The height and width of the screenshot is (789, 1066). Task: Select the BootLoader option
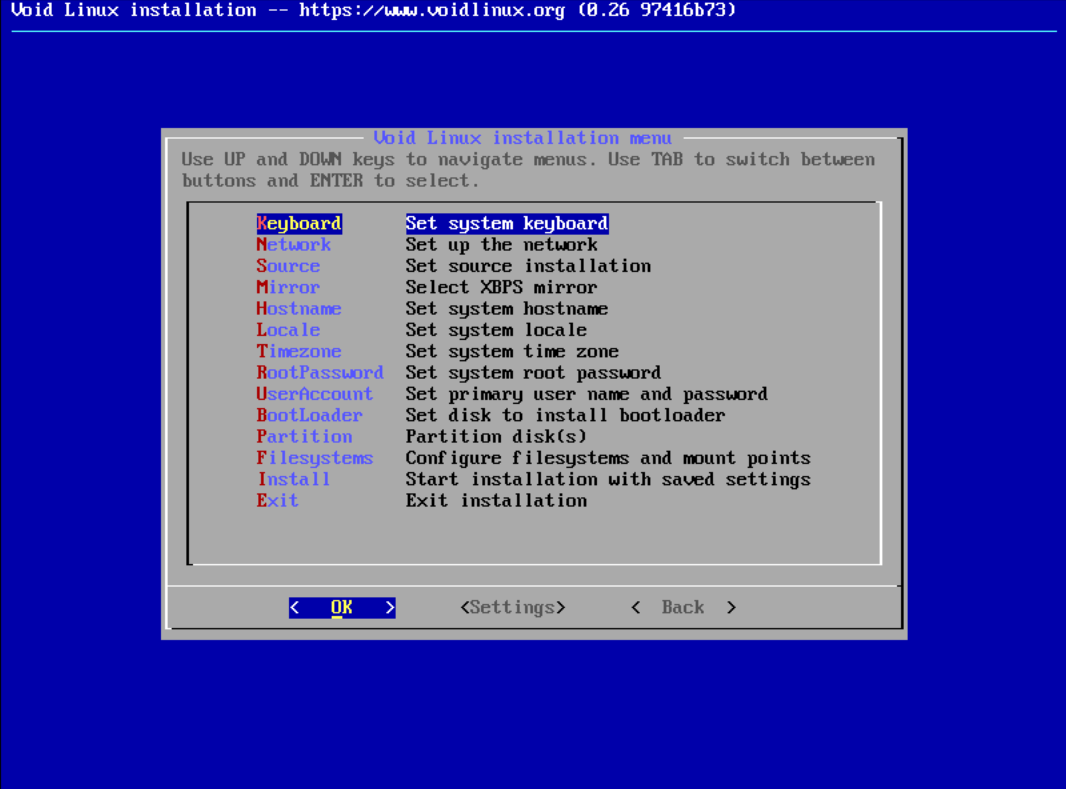tap(309, 415)
